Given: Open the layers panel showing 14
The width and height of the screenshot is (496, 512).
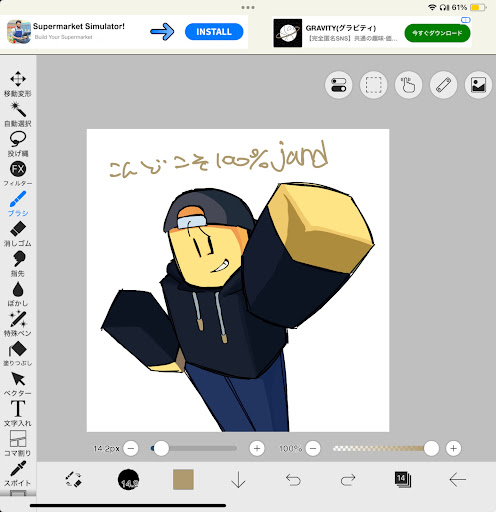Looking at the screenshot, I should (403, 480).
